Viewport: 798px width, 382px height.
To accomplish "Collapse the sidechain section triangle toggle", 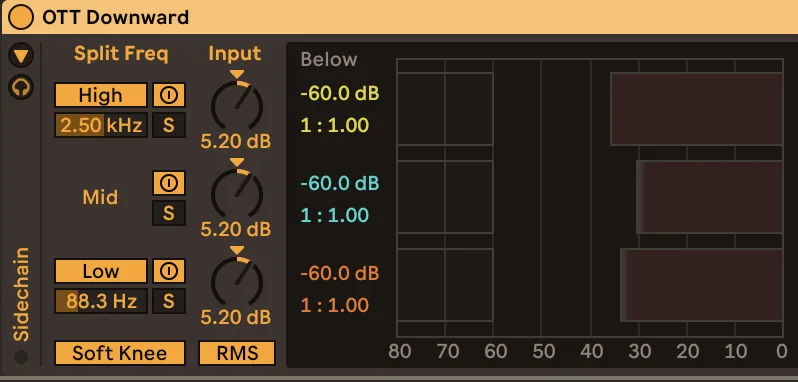I will 21,56.
